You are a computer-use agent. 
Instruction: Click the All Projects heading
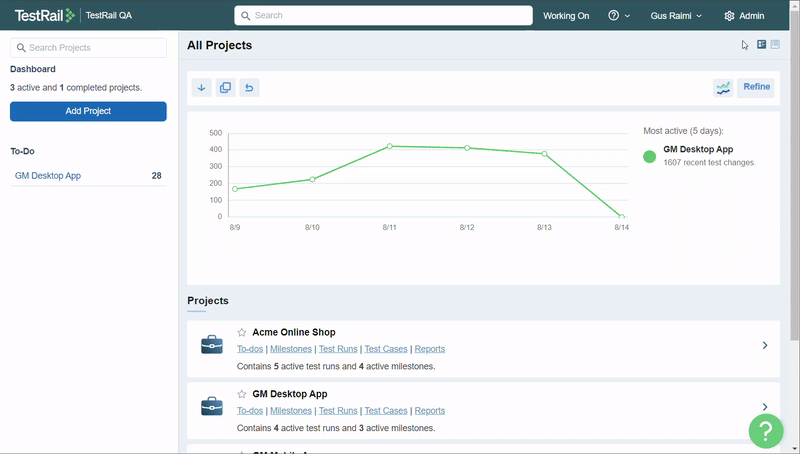(x=219, y=45)
